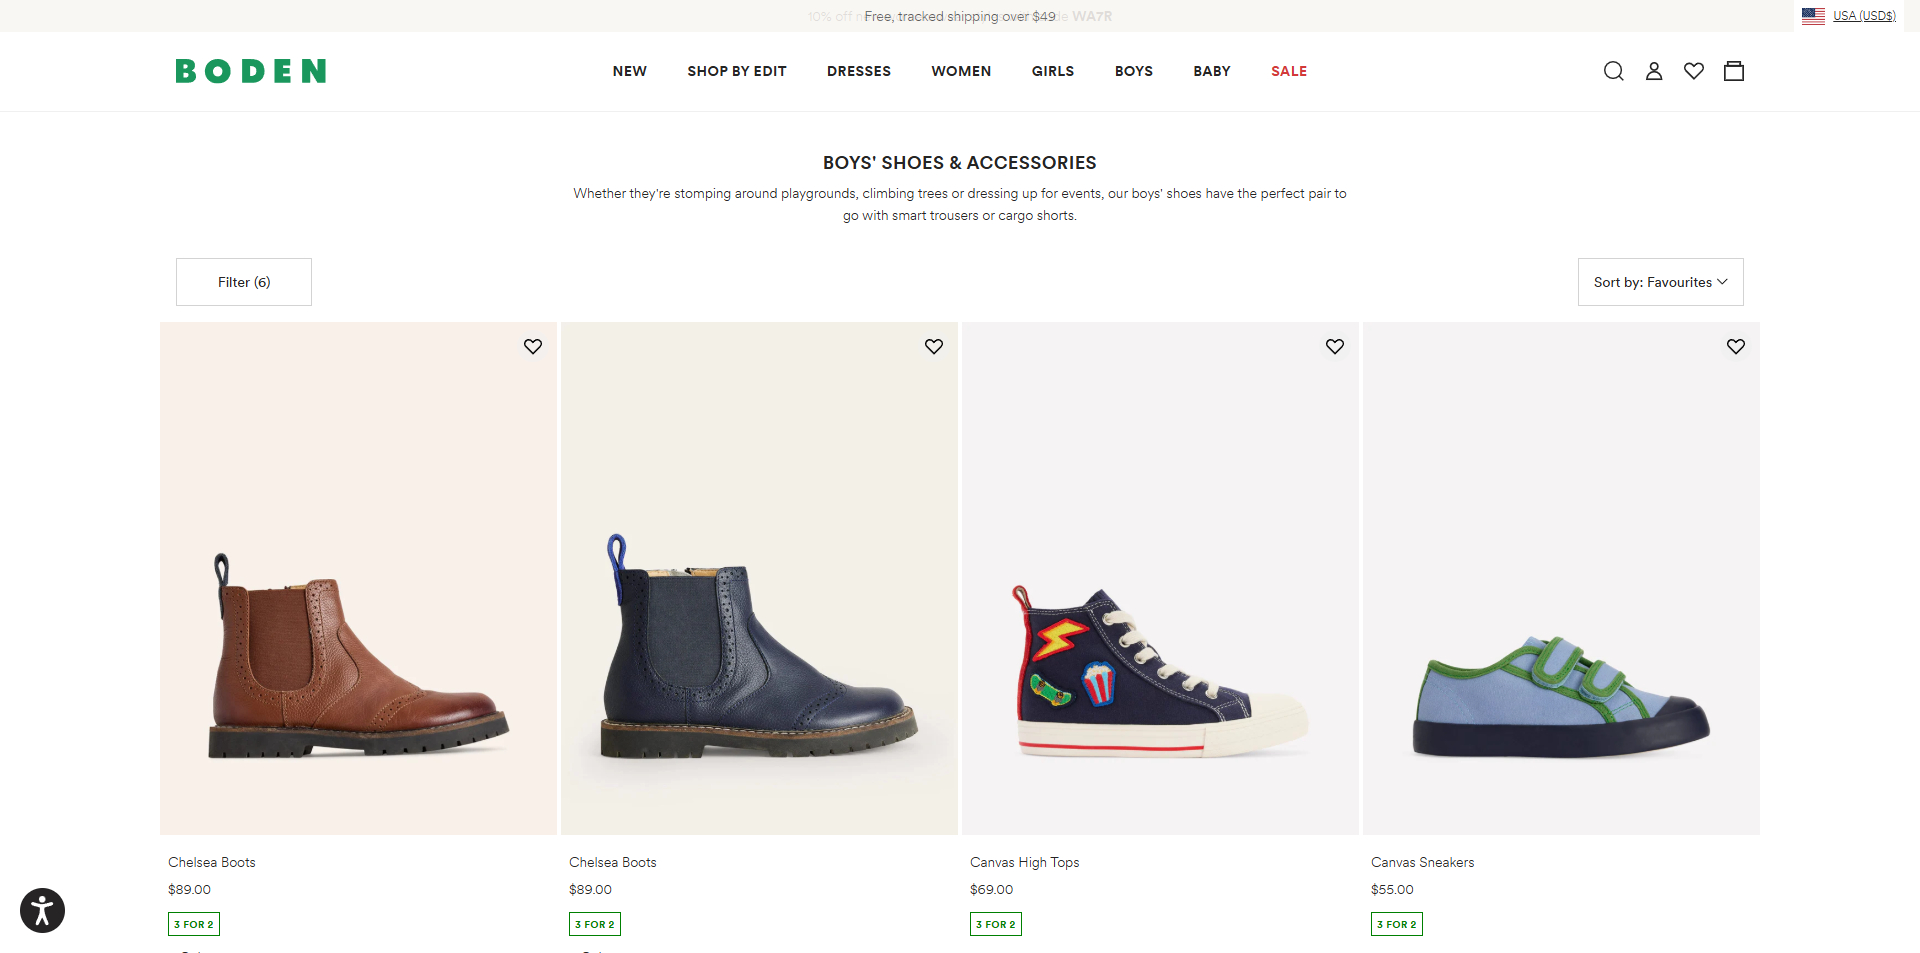The width and height of the screenshot is (1920, 953).
Task: Open the navy Chelsea Boots product image
Action: coord(758,578)
